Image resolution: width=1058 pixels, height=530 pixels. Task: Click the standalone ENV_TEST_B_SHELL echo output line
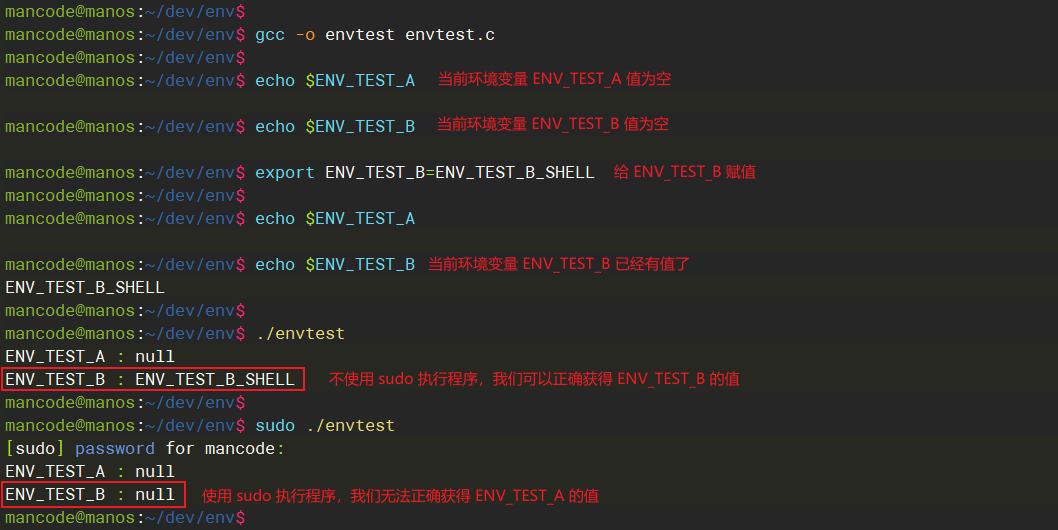pos(85,287)
